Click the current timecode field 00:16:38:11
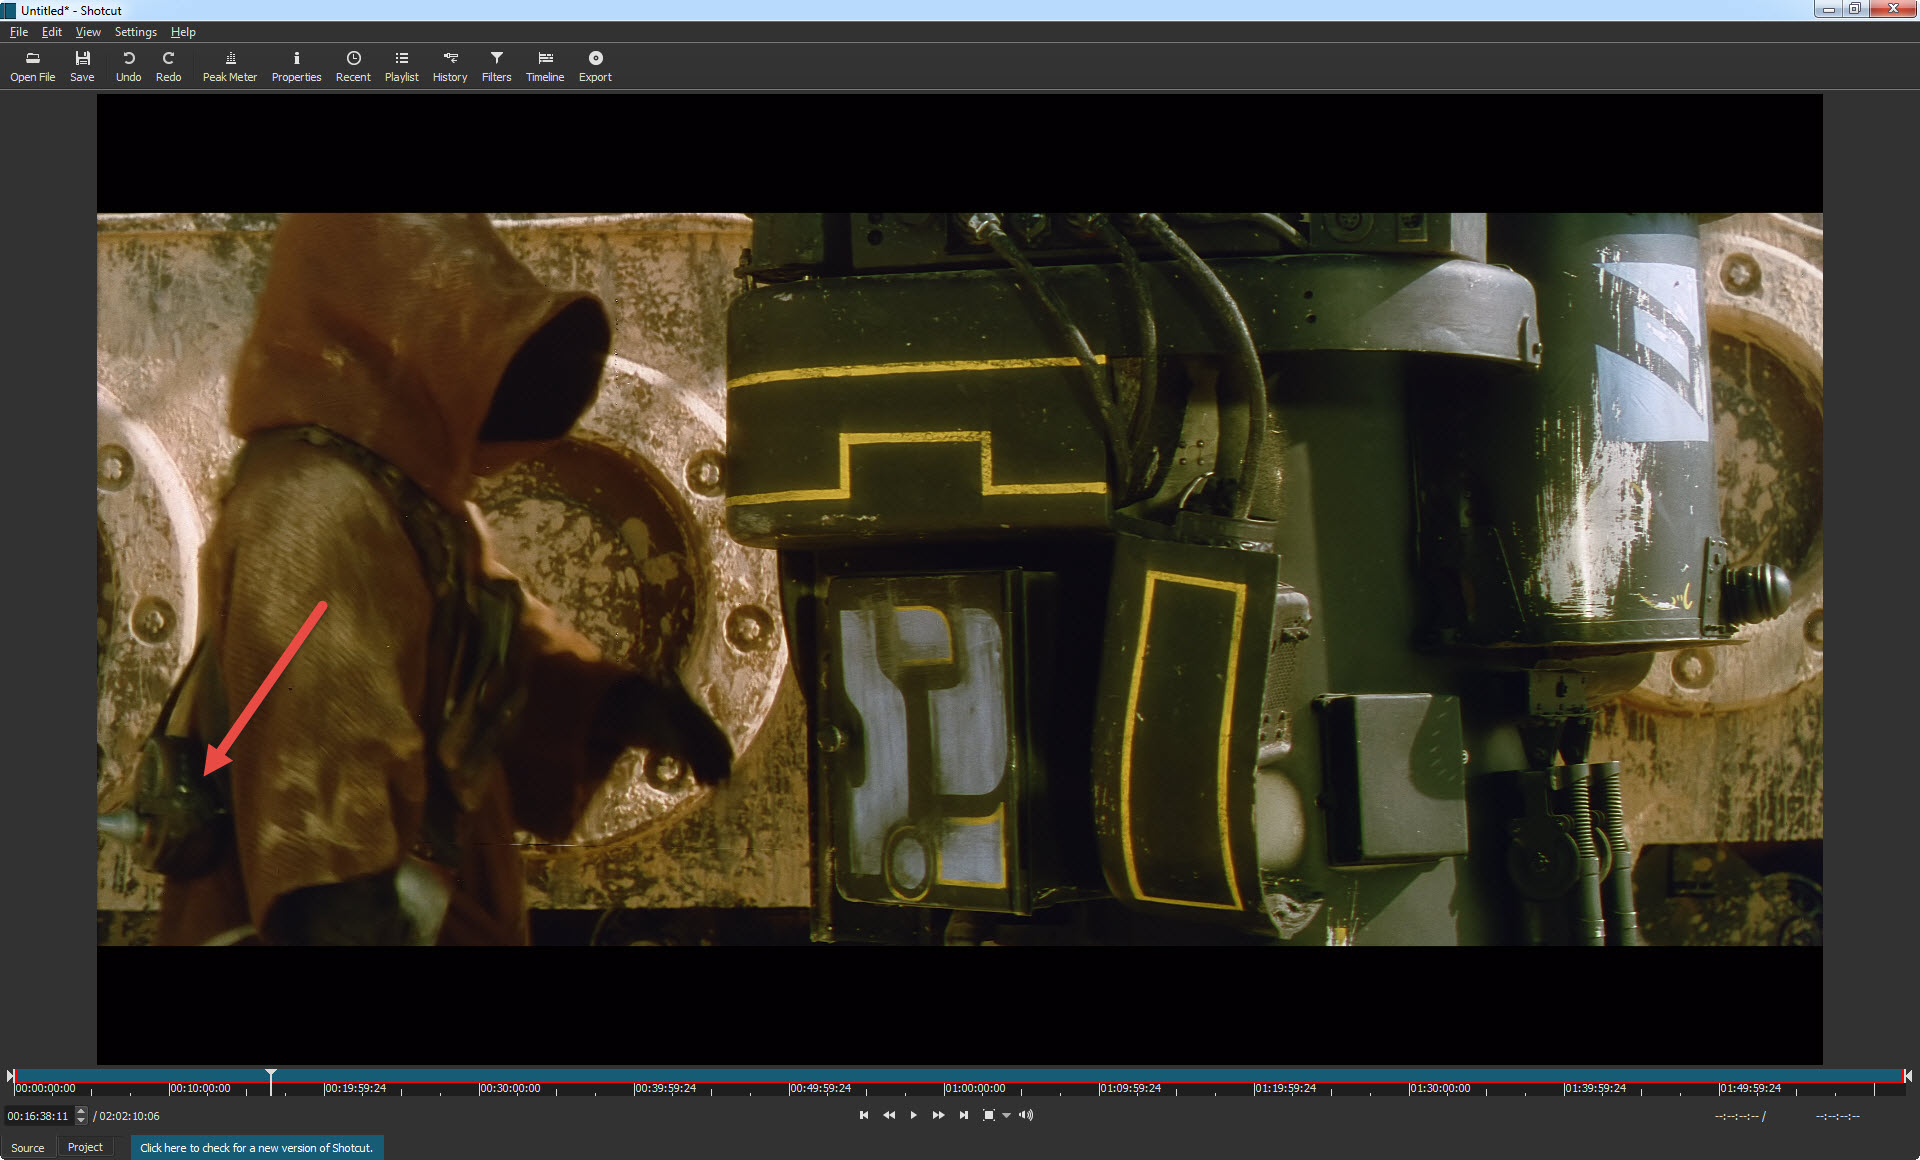The image size is (1920, 1160). tap(38, 1116)
